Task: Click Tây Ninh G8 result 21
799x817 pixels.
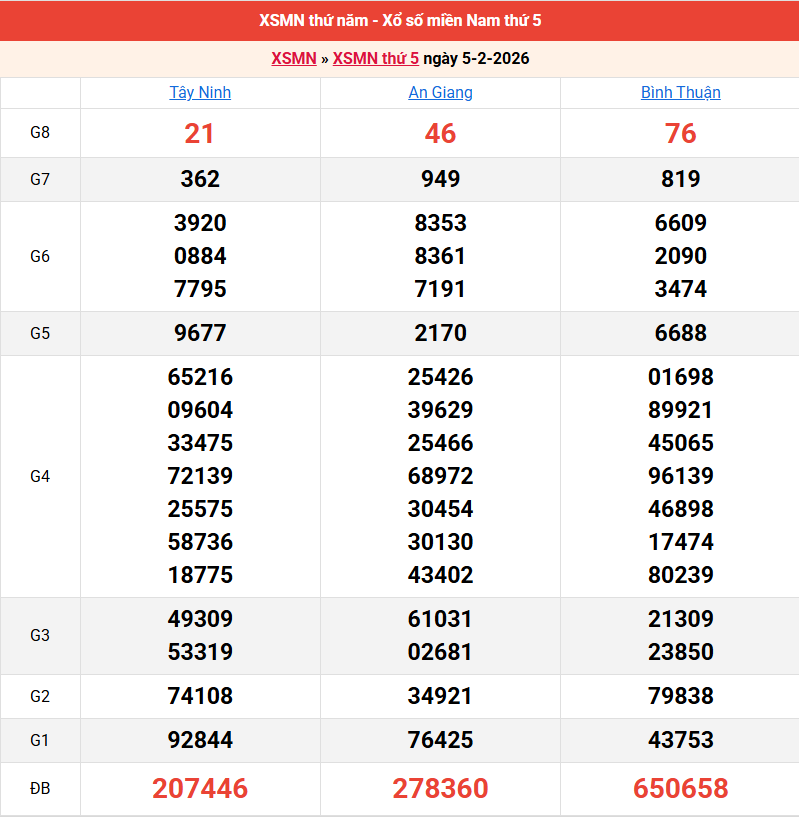Action: coord(200,134)
